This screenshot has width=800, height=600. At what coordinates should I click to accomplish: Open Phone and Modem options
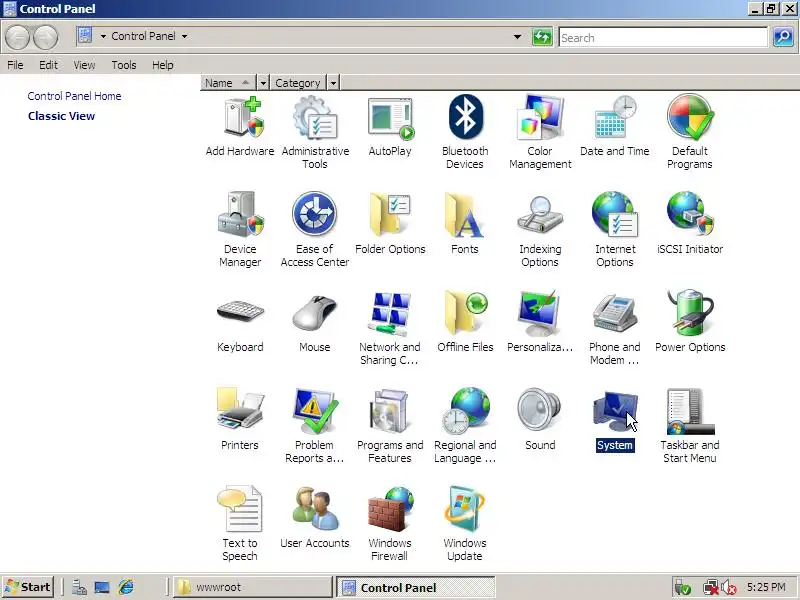point(615,328)
